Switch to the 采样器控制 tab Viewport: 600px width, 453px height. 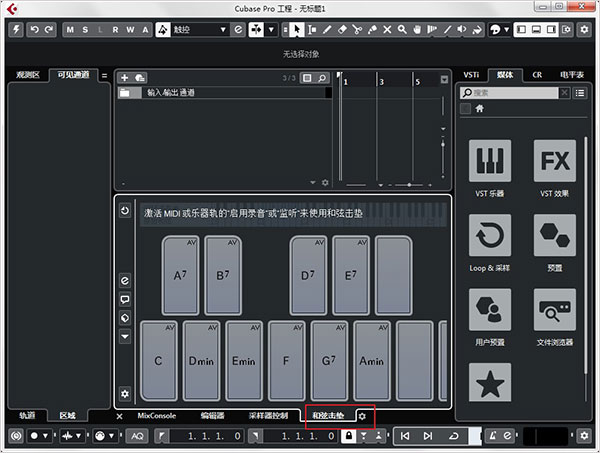(x=268, y=416)
